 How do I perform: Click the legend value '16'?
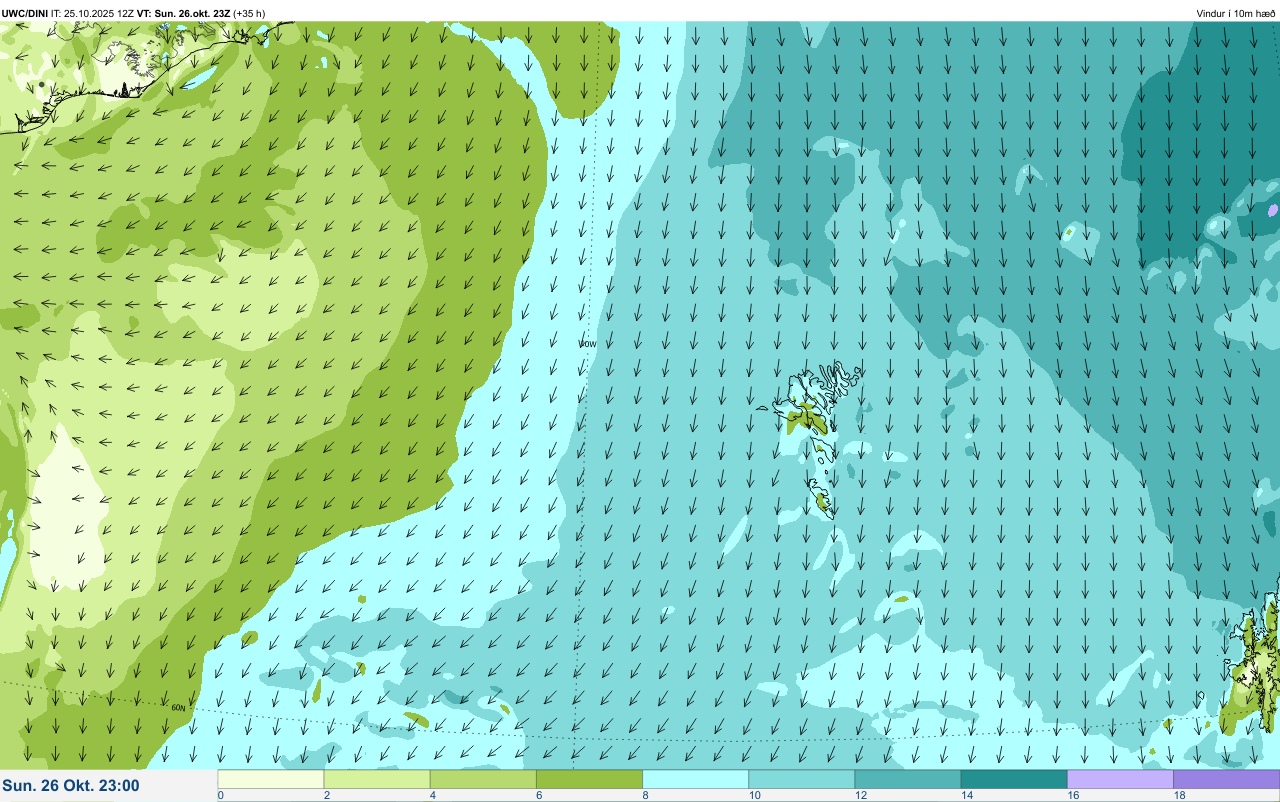coord(1071,795)
